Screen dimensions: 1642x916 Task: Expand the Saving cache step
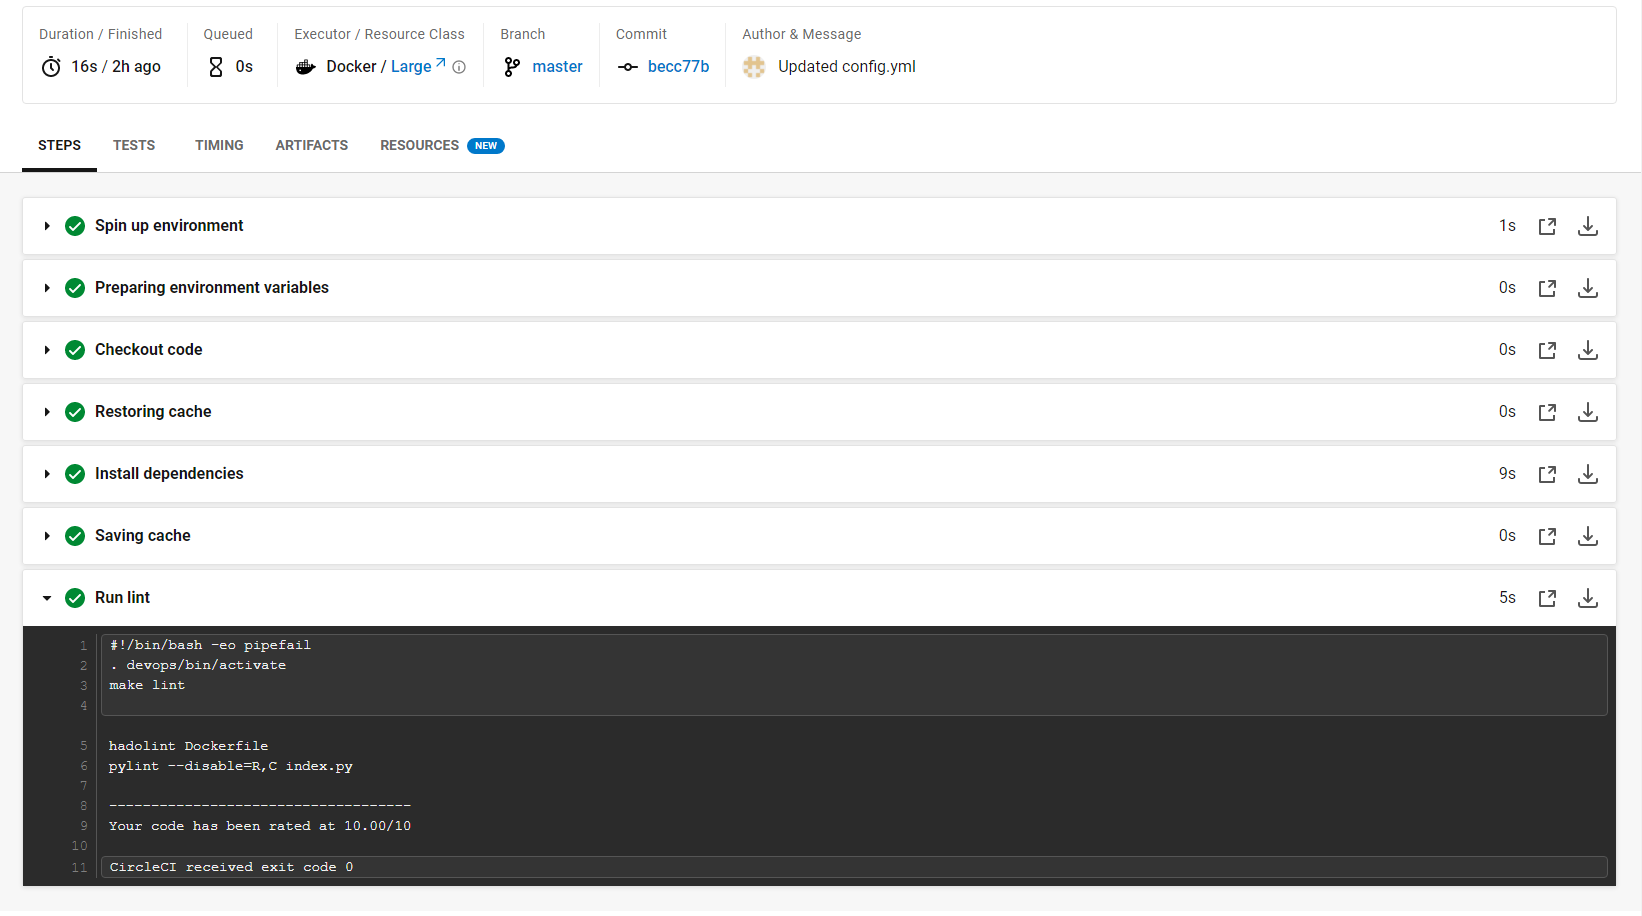(47, 536)
